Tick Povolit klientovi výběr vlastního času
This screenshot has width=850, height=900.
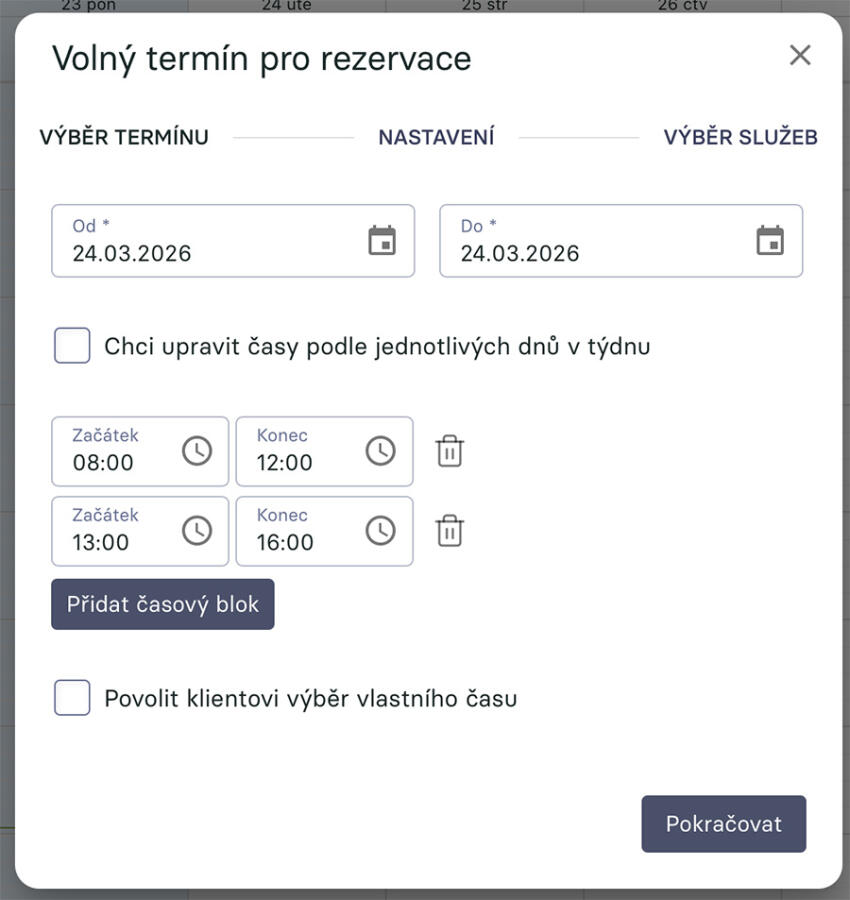click(x=72, y=698)
